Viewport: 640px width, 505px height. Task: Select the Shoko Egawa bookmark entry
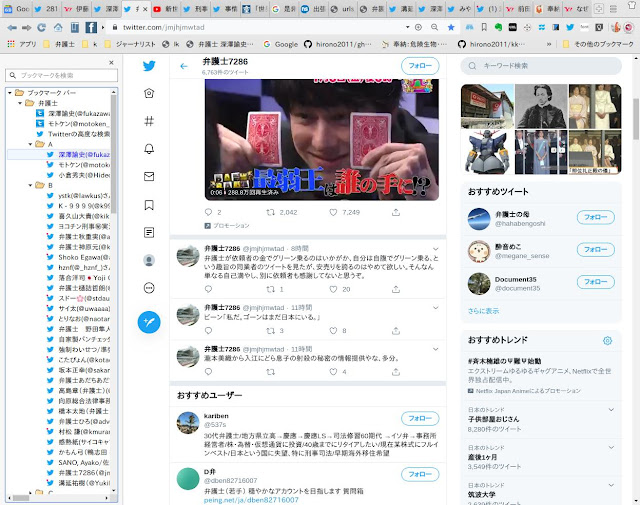coord(80,257)
